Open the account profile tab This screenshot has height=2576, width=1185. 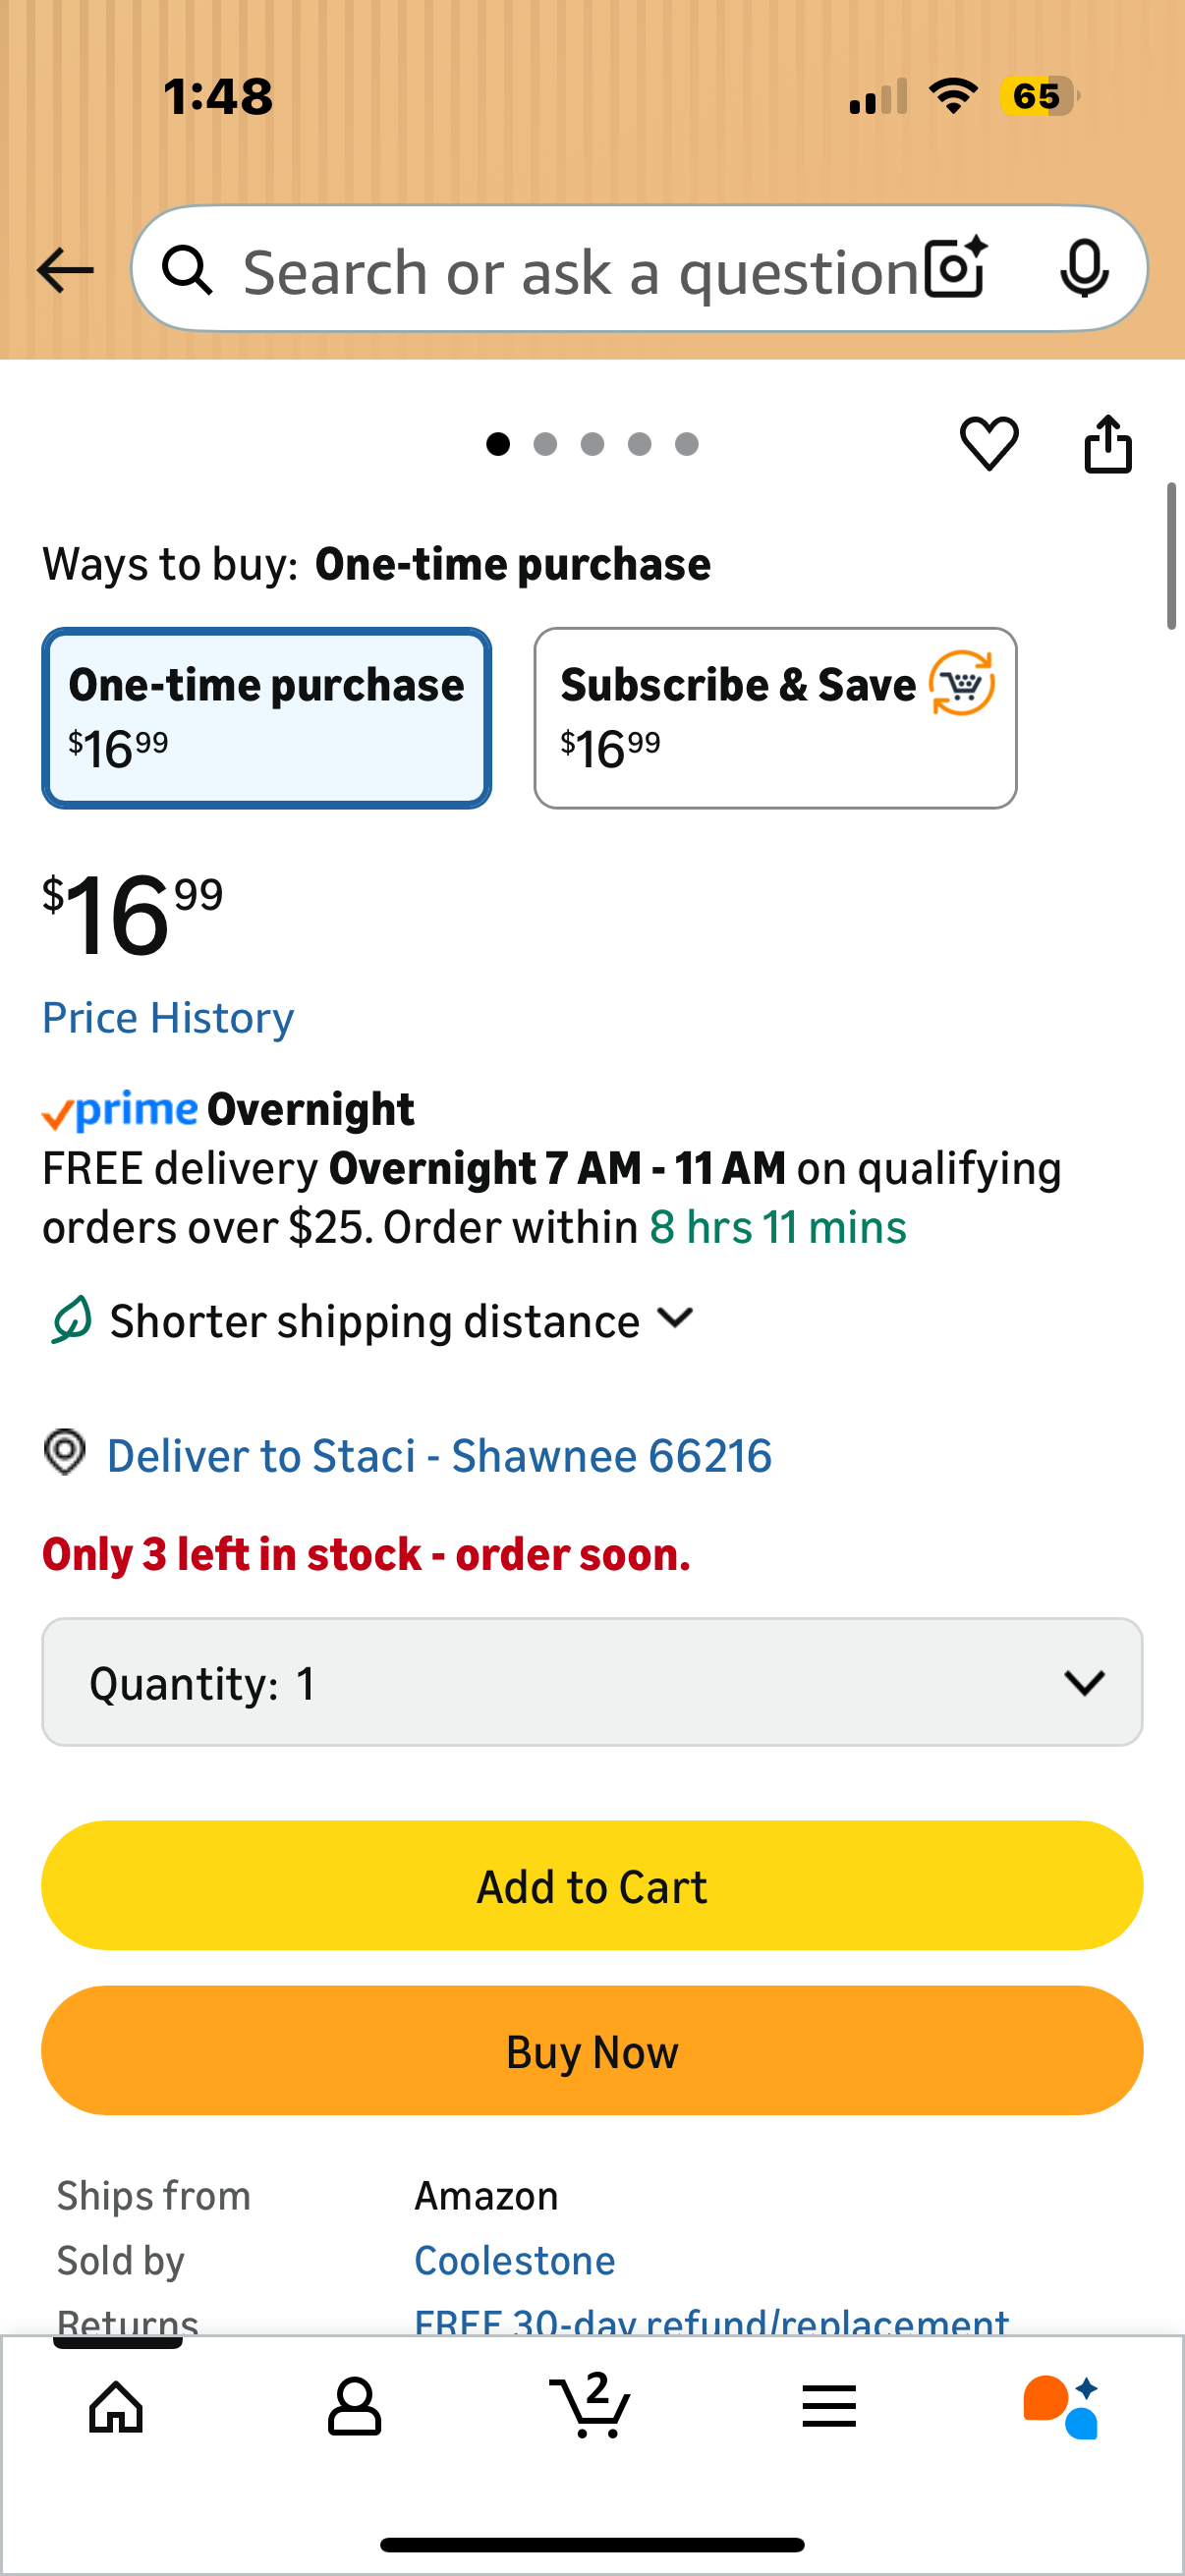pyautogui.click(x=354, y=2406)
